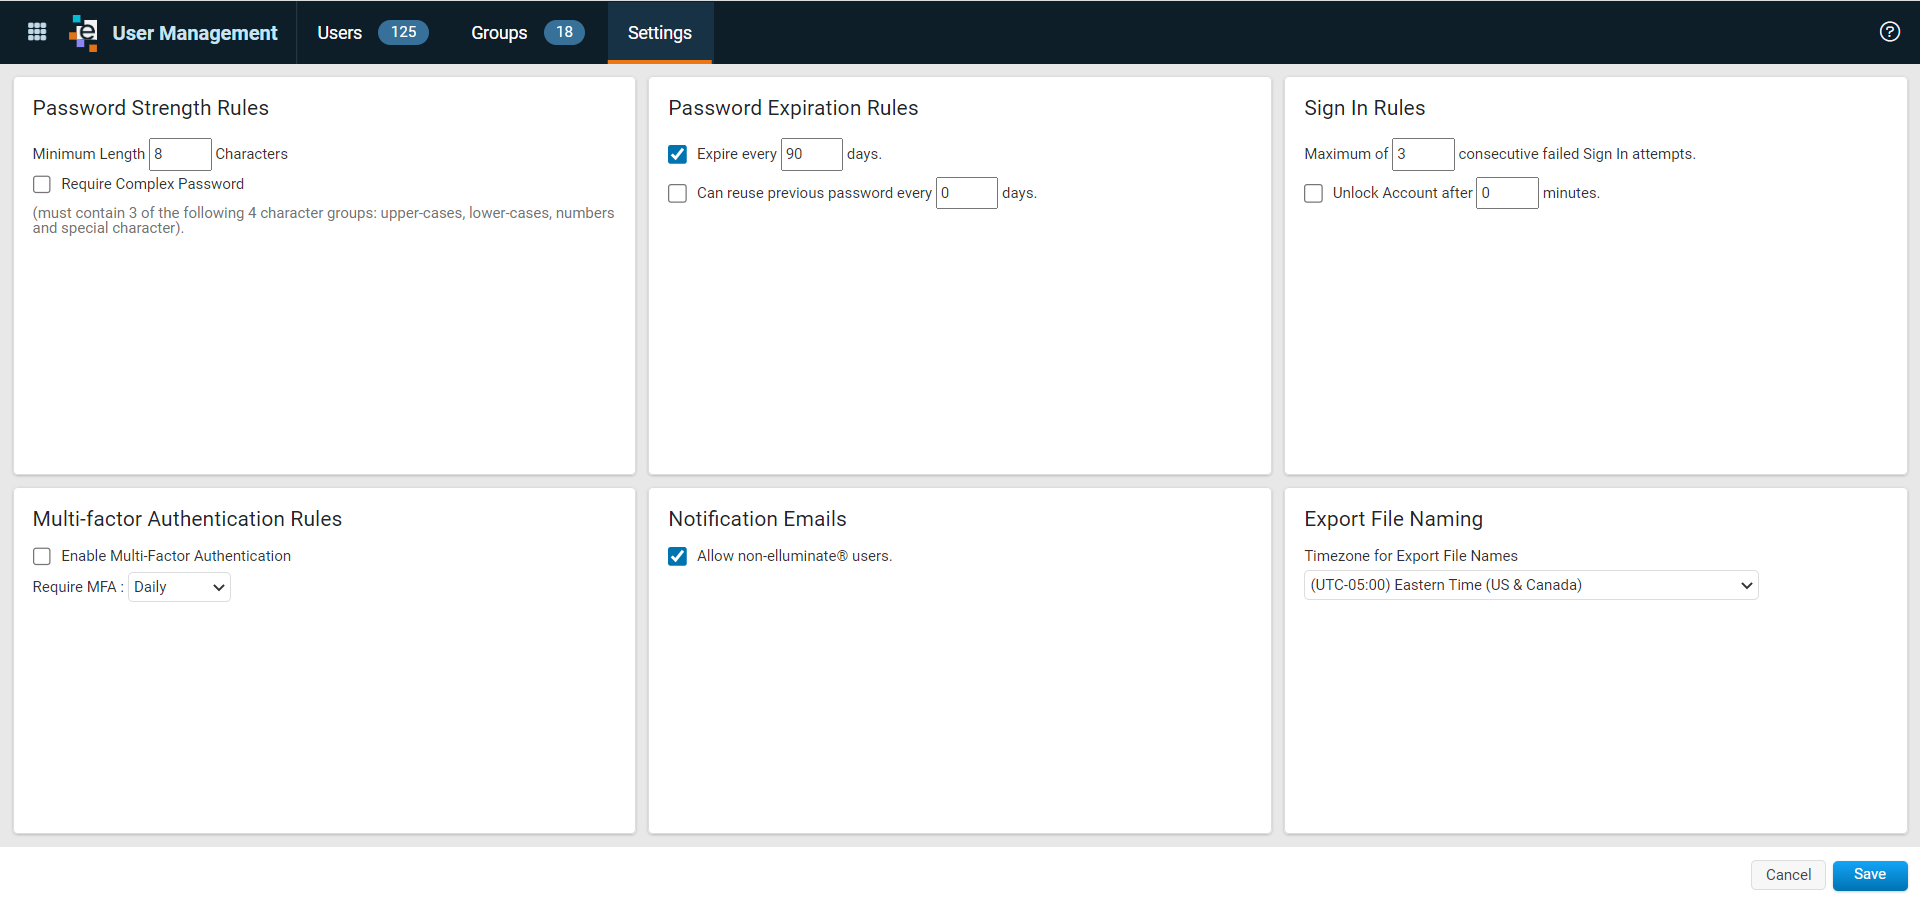Enable Can reuse previous password checkbox

click(x=678, y=193)
